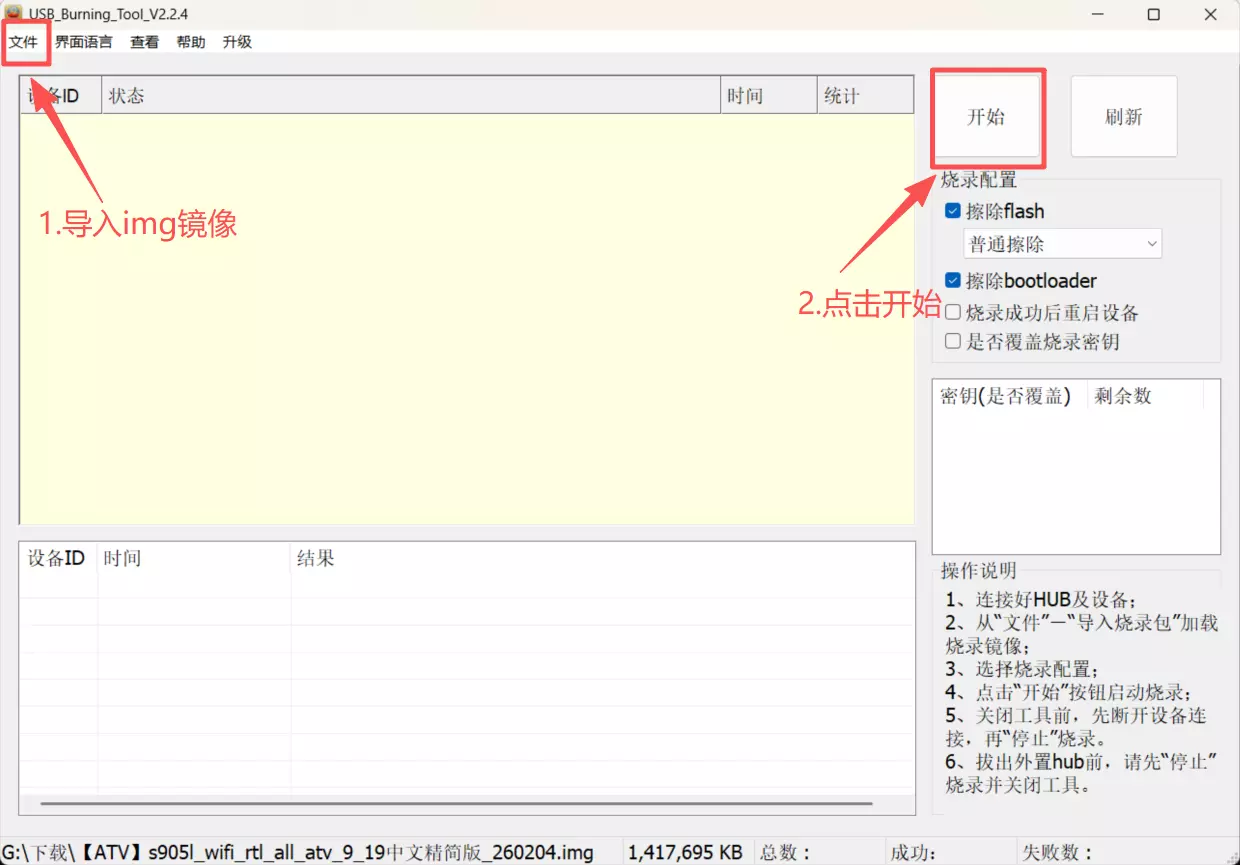
Task: Click the 刷新 button
Action: click(1124, 117)
